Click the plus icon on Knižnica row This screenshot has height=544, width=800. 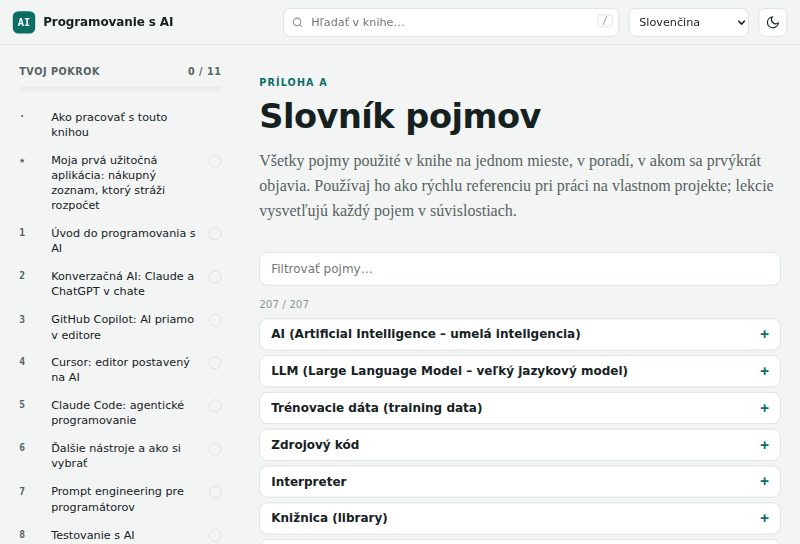764,518
